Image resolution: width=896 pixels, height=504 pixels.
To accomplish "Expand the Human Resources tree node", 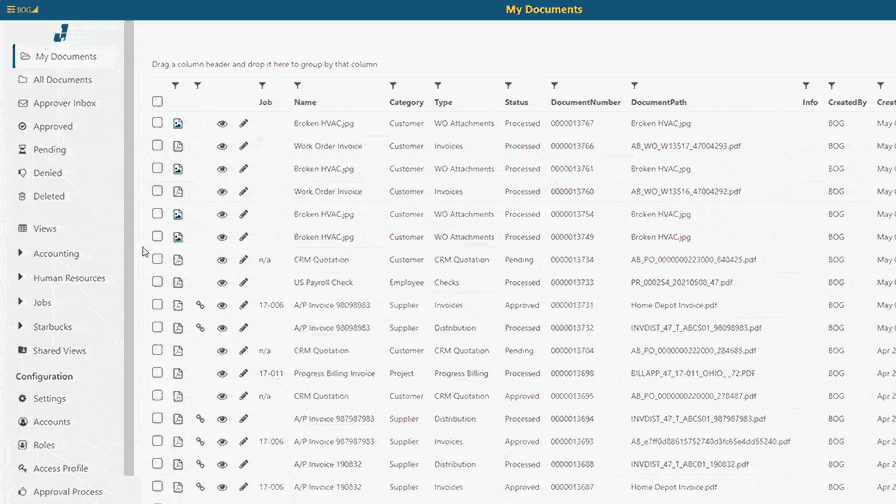I will pos(21,277).
